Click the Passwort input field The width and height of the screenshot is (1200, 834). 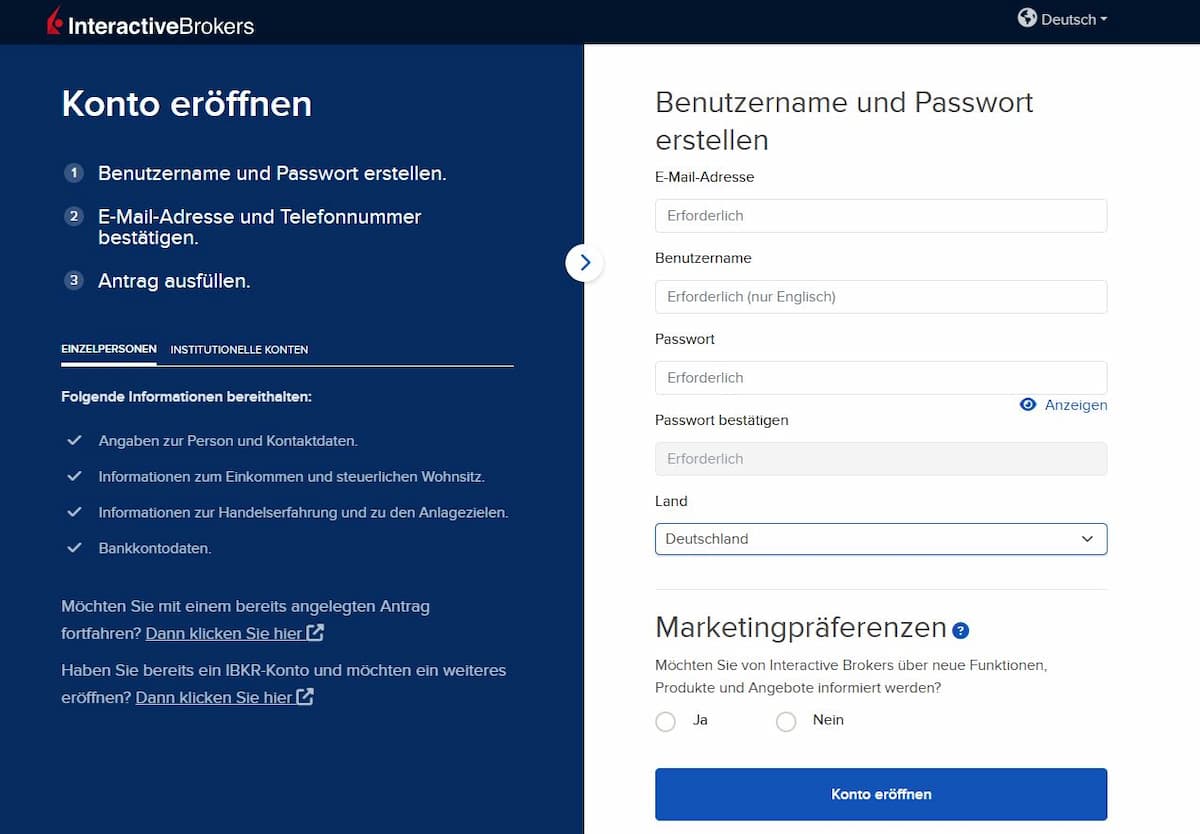click(881, 378)
